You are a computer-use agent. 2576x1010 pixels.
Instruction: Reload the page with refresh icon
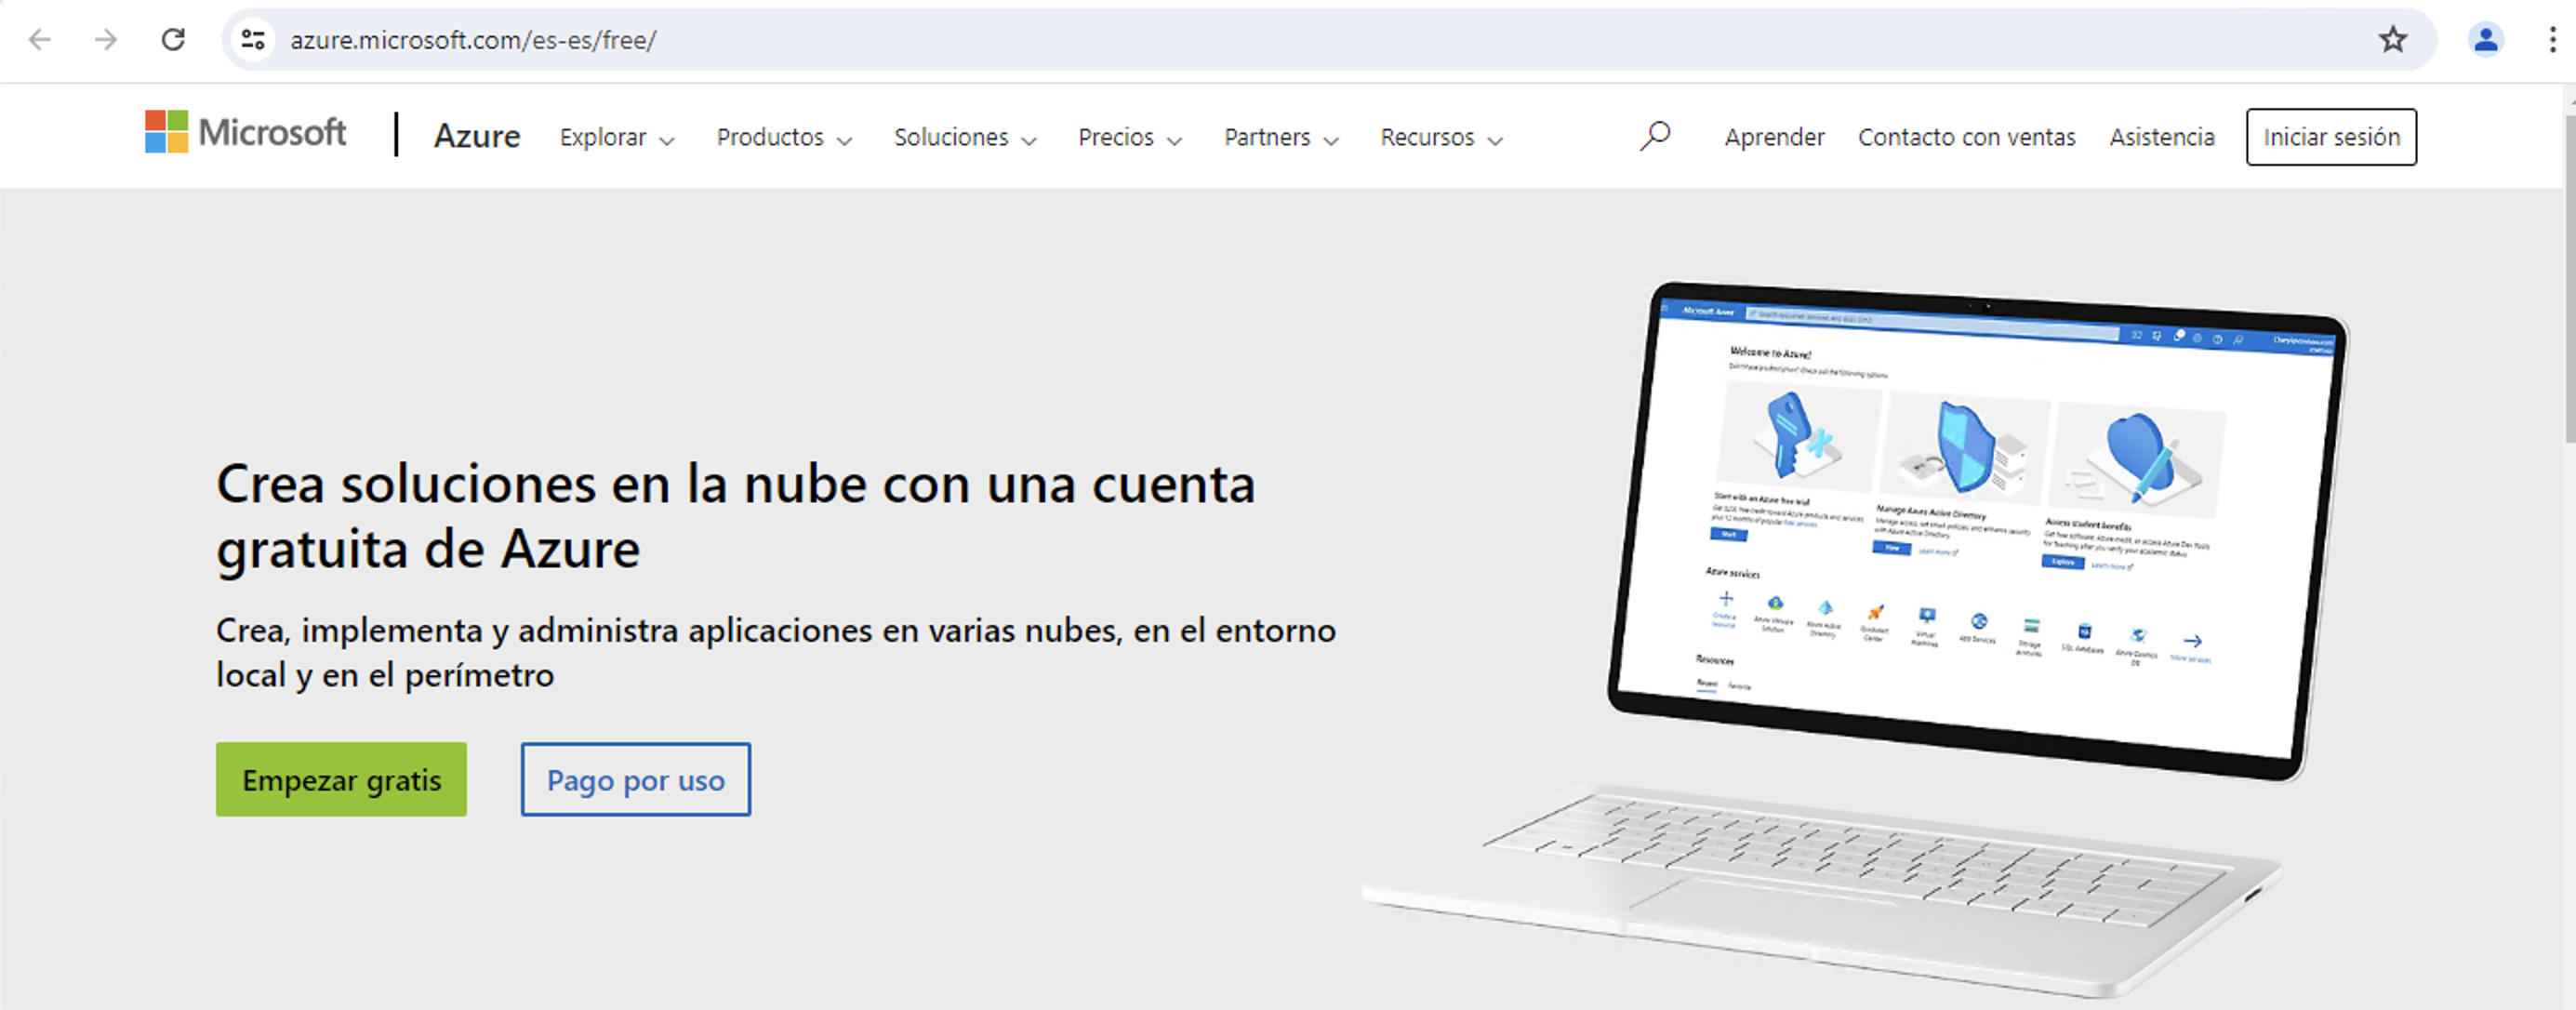173,40
